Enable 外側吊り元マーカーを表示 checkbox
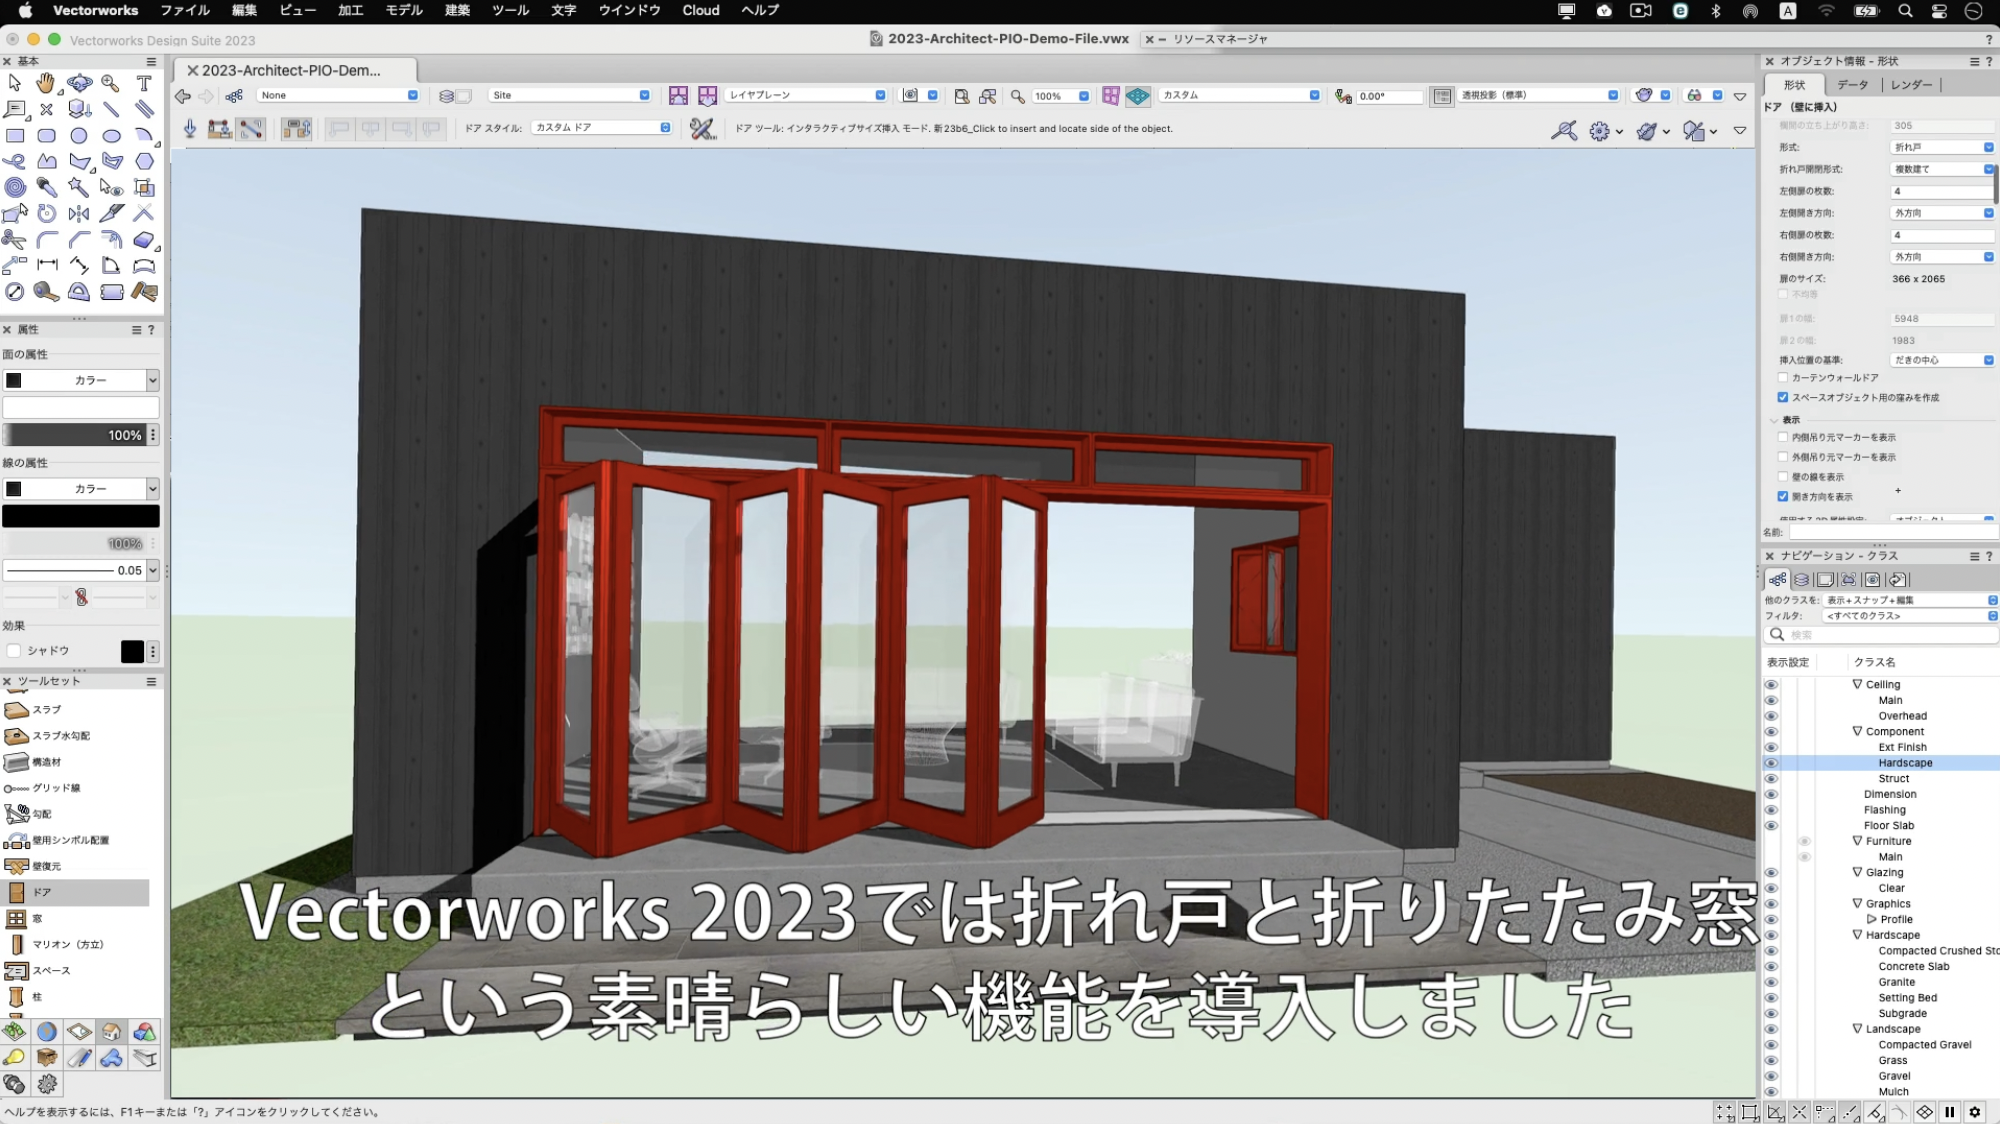2000x1124 pixels. [x=1782, y=457]
